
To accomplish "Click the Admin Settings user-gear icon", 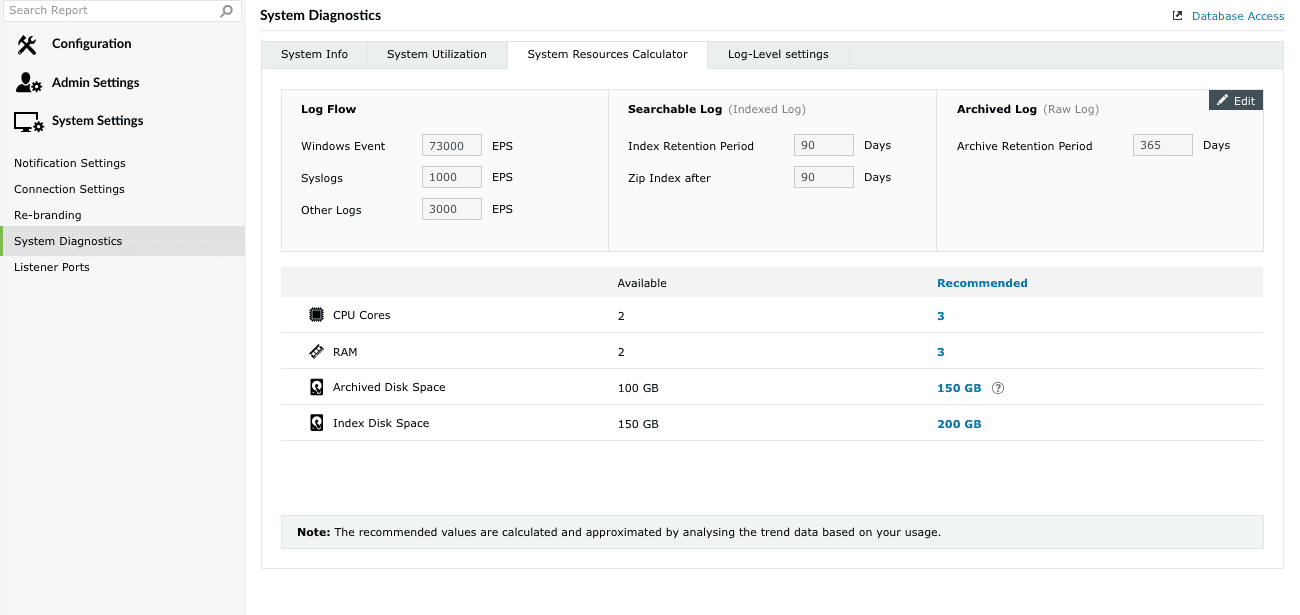I will pyautogui.click(x=28, y=83).
